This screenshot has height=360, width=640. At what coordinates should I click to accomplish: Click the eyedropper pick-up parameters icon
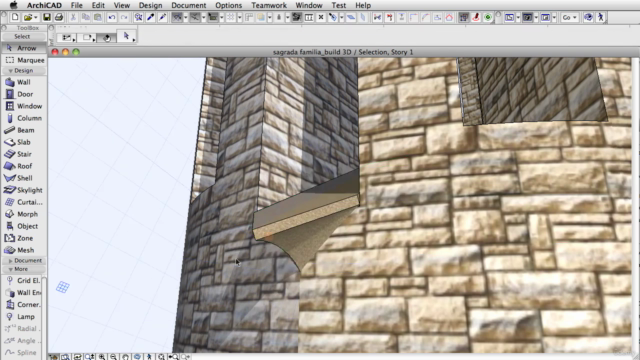(x=151, y=17)
